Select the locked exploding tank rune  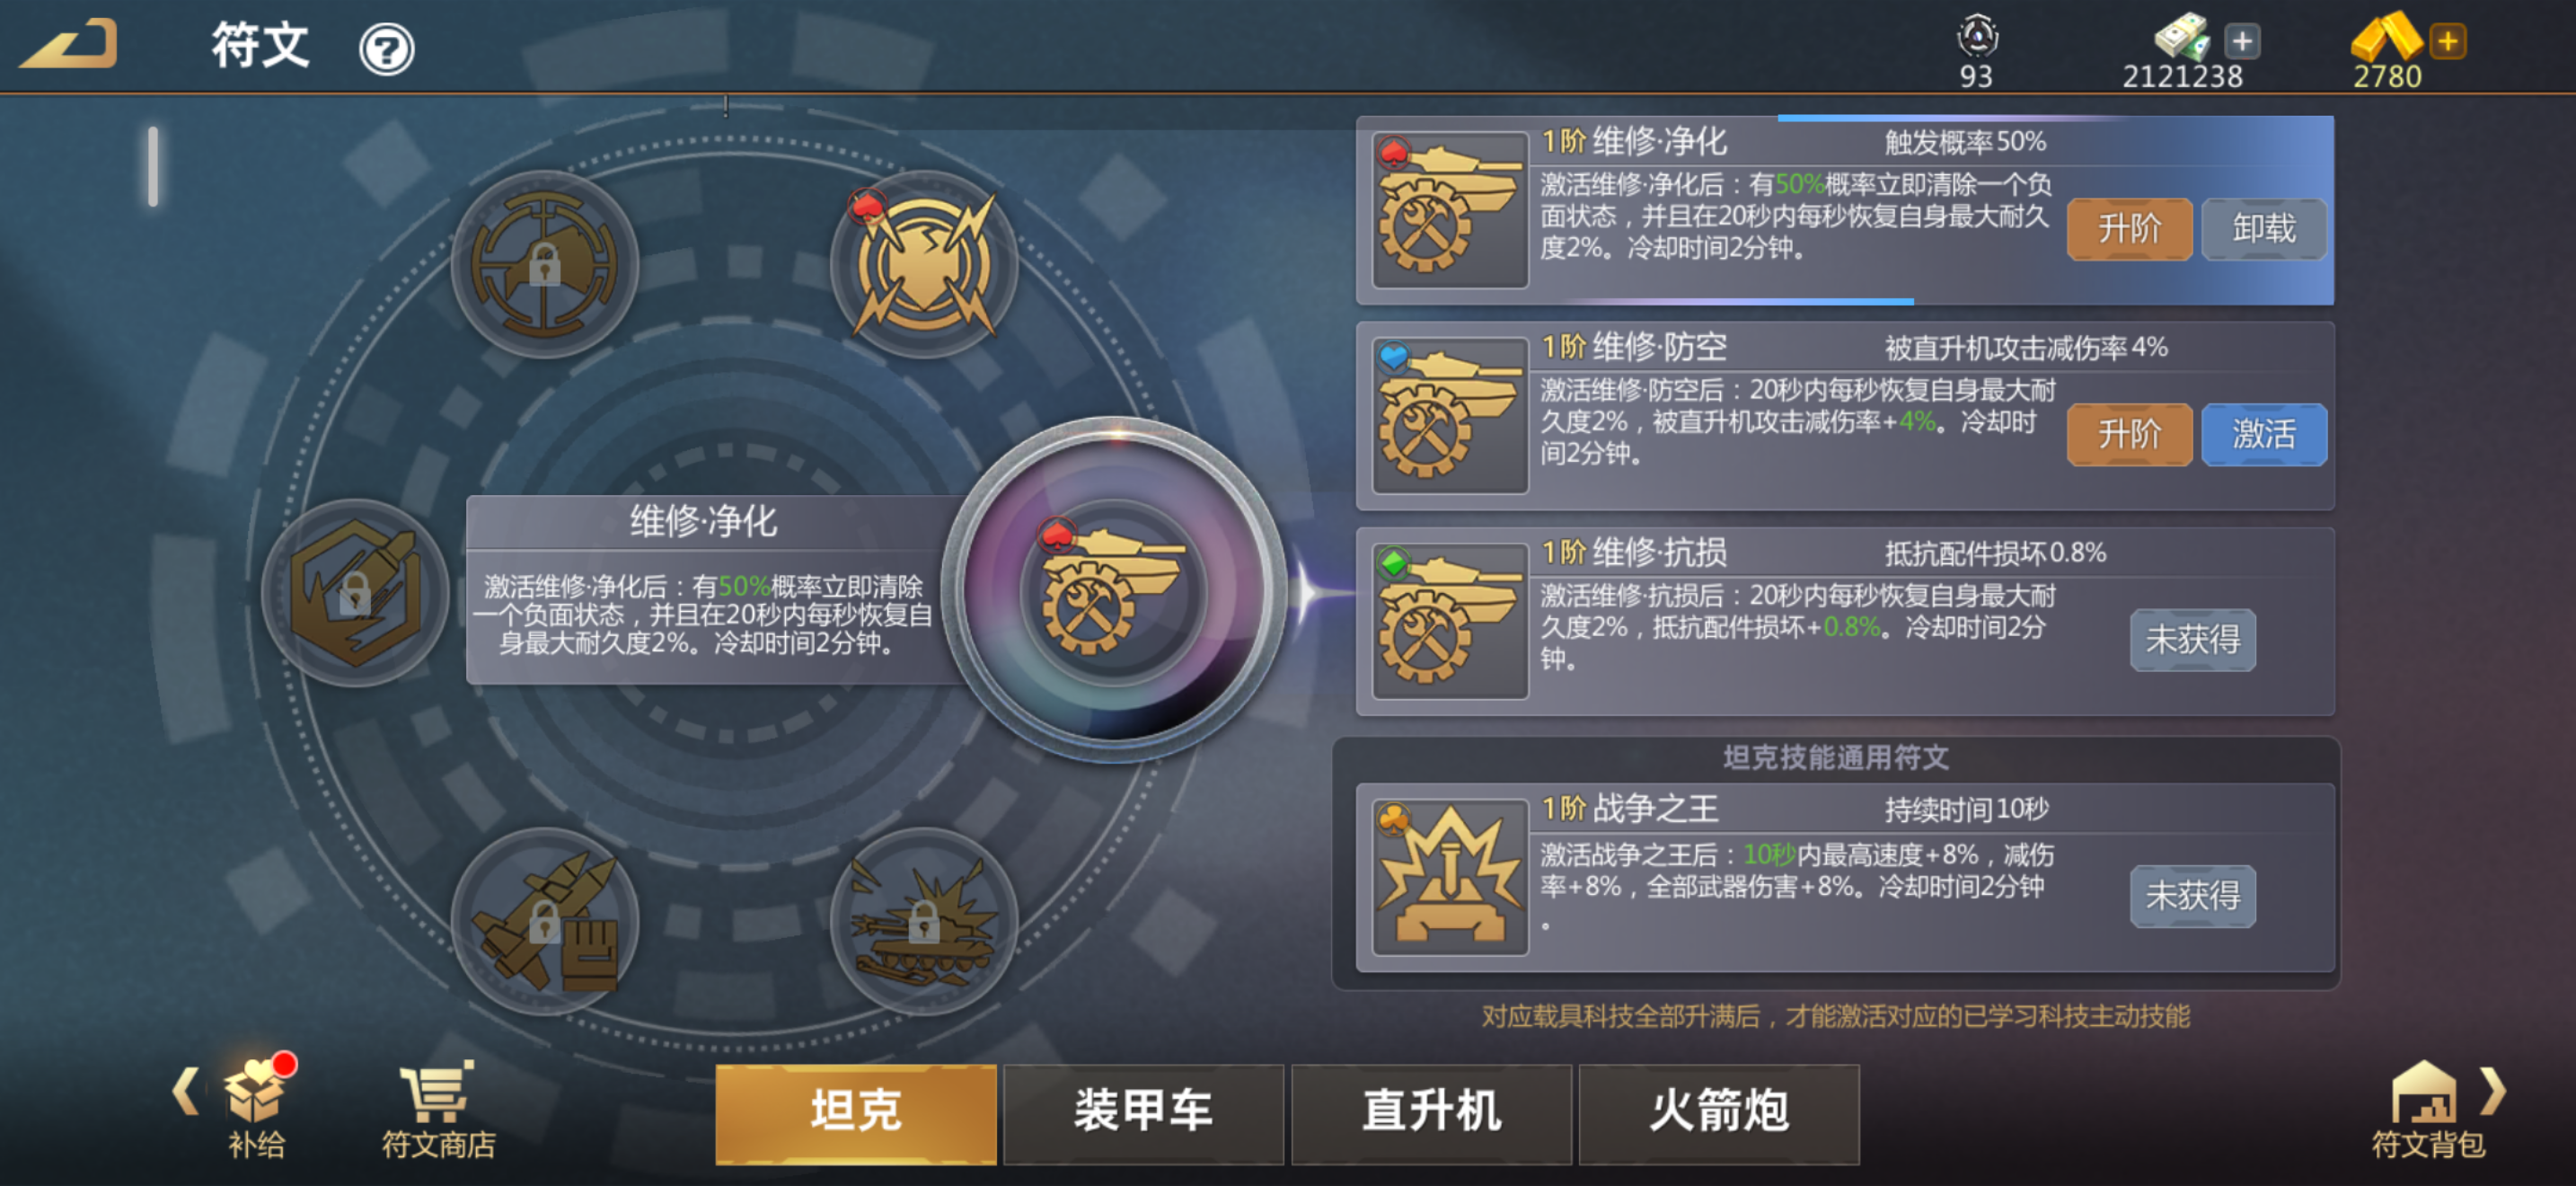924,921
